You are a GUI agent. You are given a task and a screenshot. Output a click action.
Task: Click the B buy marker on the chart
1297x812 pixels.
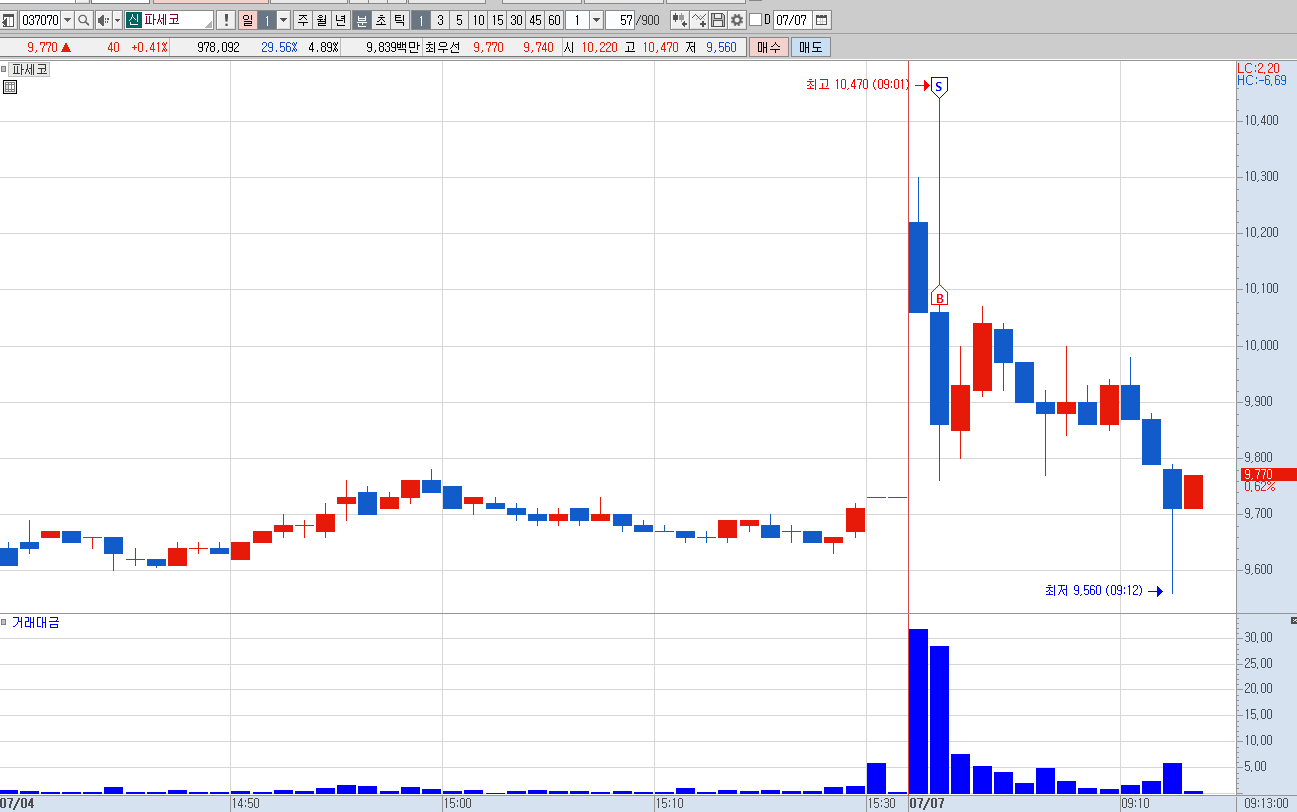[x=939, y=297]
